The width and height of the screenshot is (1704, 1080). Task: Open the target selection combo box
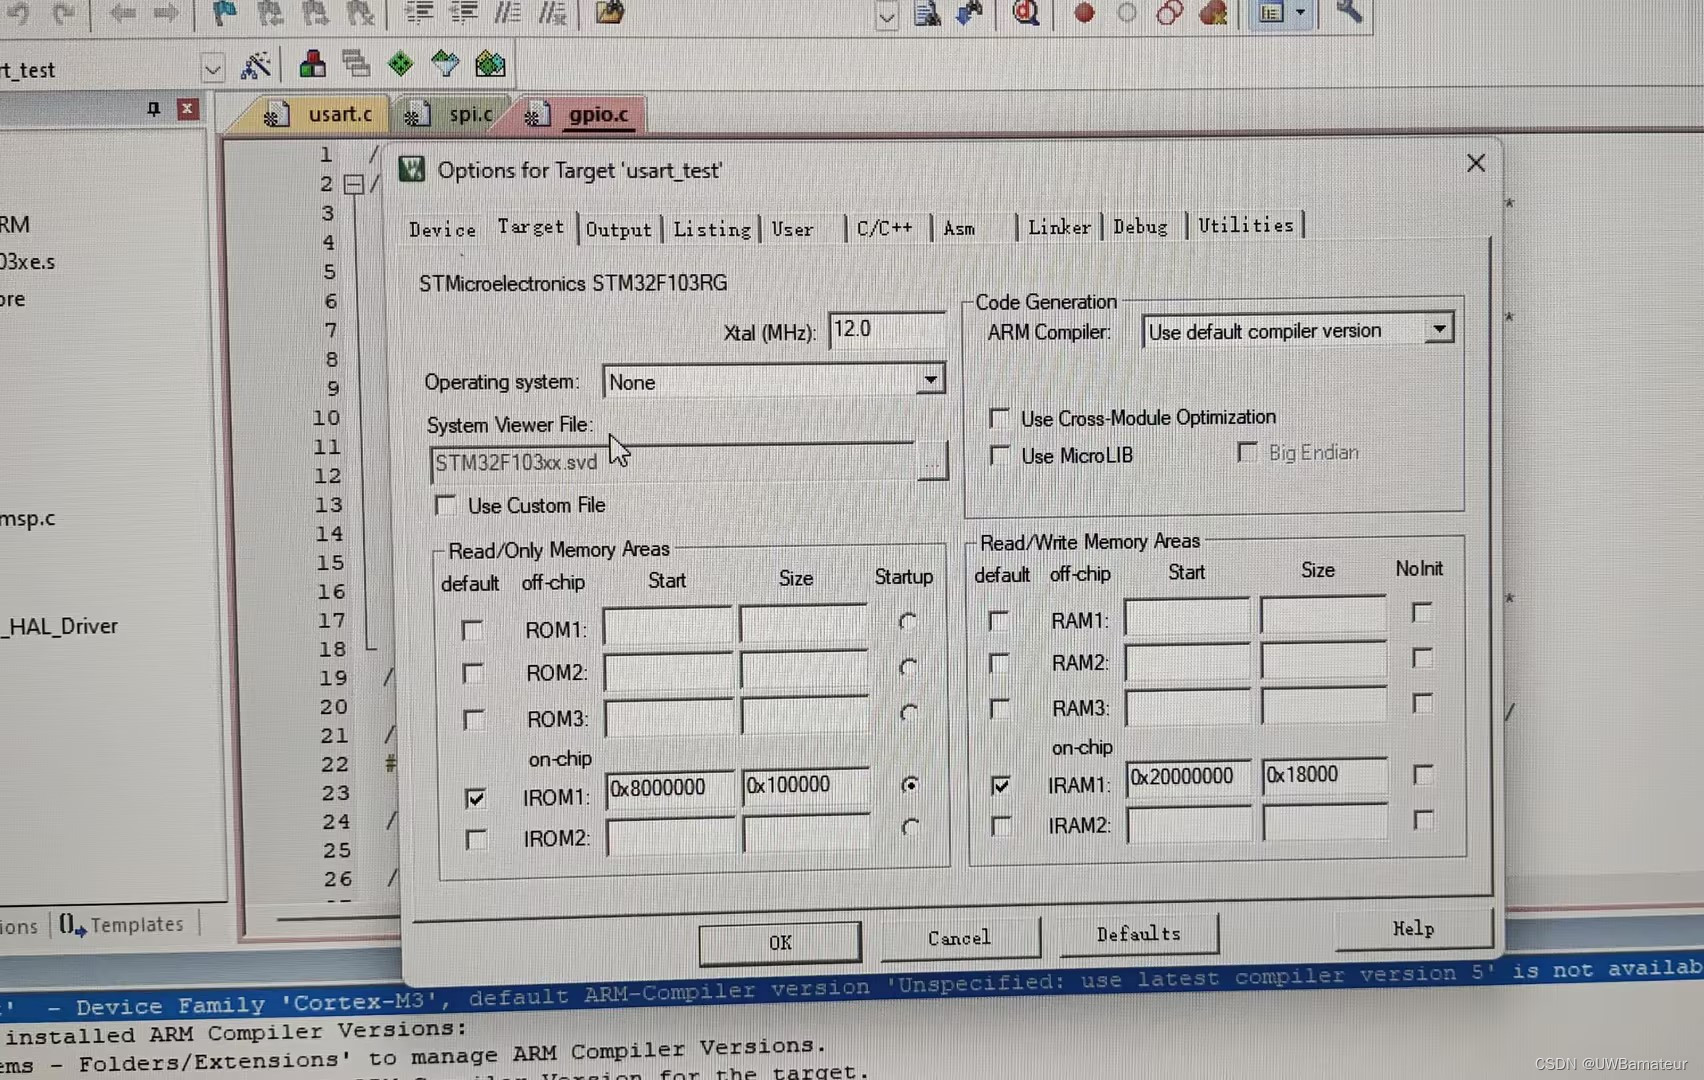click(x=212, y=68)
